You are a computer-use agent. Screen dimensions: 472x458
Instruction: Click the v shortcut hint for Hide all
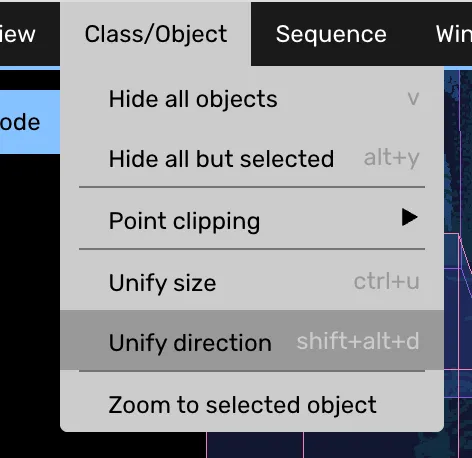pyautogui.click(x=413, y=99)
